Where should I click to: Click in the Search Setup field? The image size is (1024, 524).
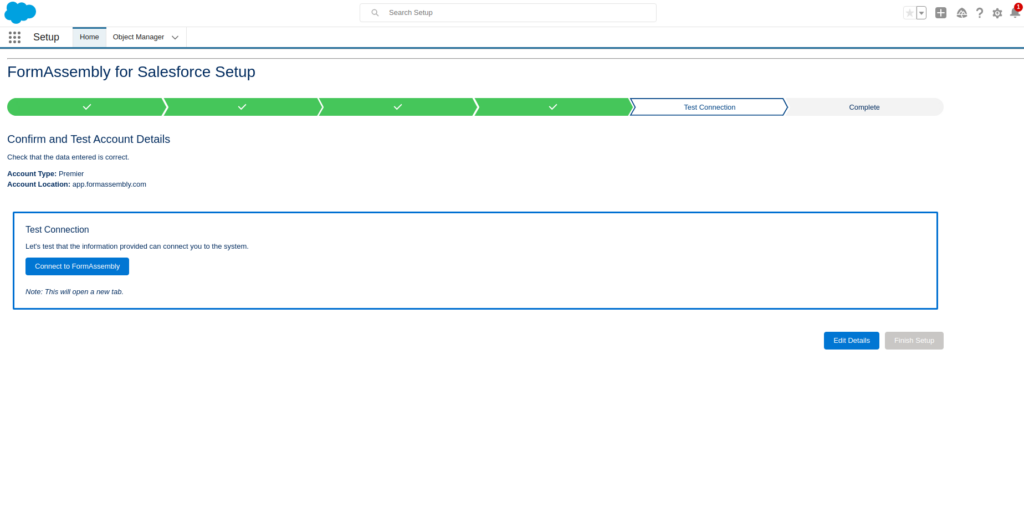[508, 13]
